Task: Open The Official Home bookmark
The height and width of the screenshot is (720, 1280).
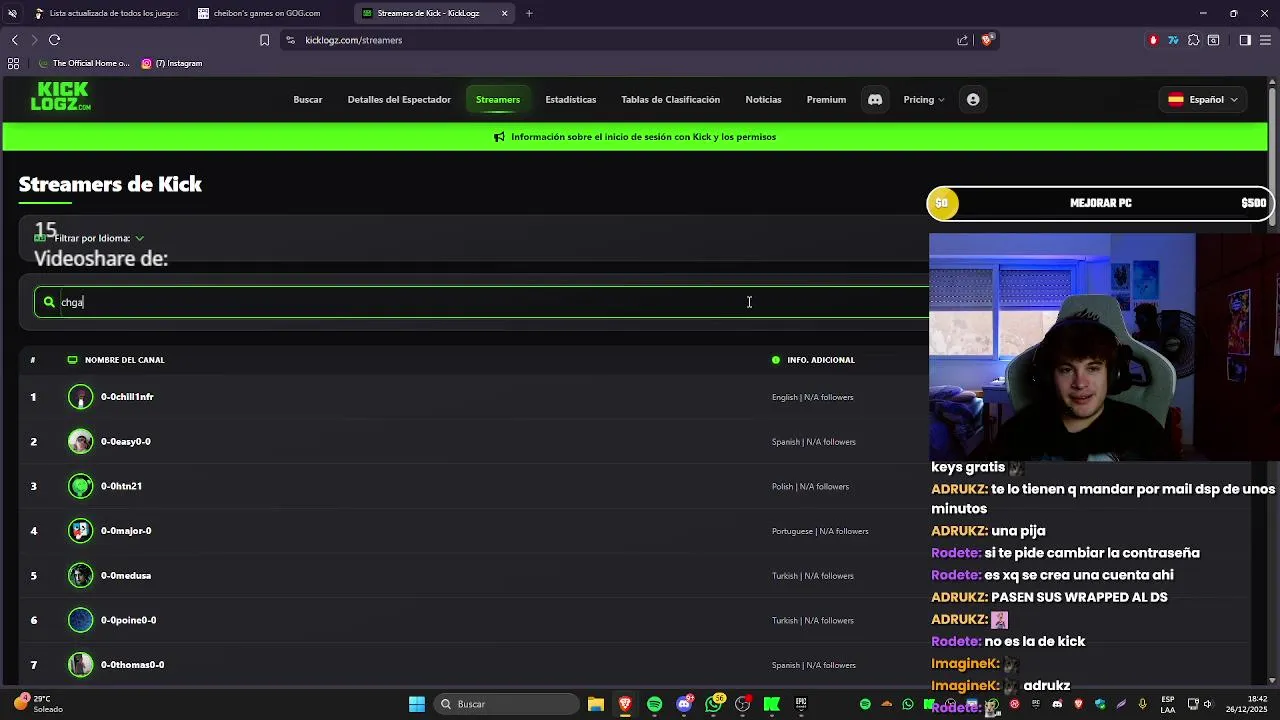Action: click(84, 63)
